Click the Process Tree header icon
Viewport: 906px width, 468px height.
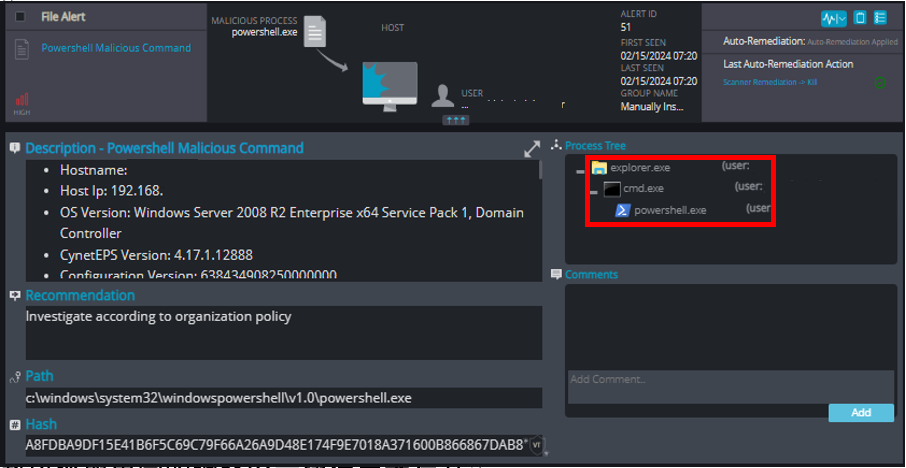[556, 145]
